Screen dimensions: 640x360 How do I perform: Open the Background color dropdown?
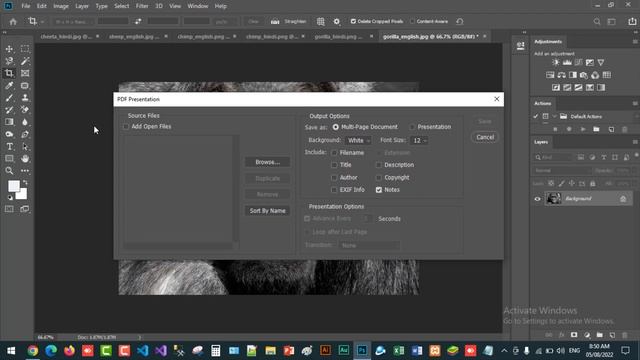(x=358, y=140)
